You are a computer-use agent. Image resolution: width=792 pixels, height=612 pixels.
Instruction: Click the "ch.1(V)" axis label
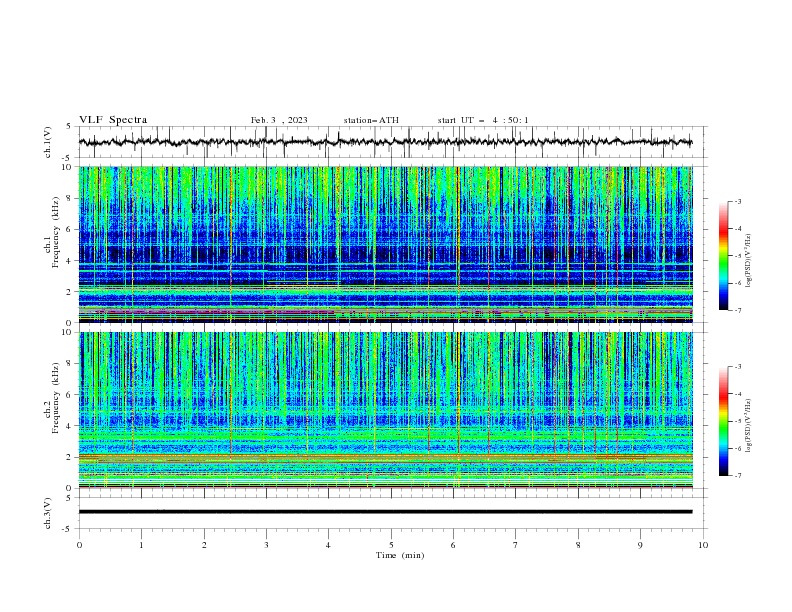tap(48, 142)
